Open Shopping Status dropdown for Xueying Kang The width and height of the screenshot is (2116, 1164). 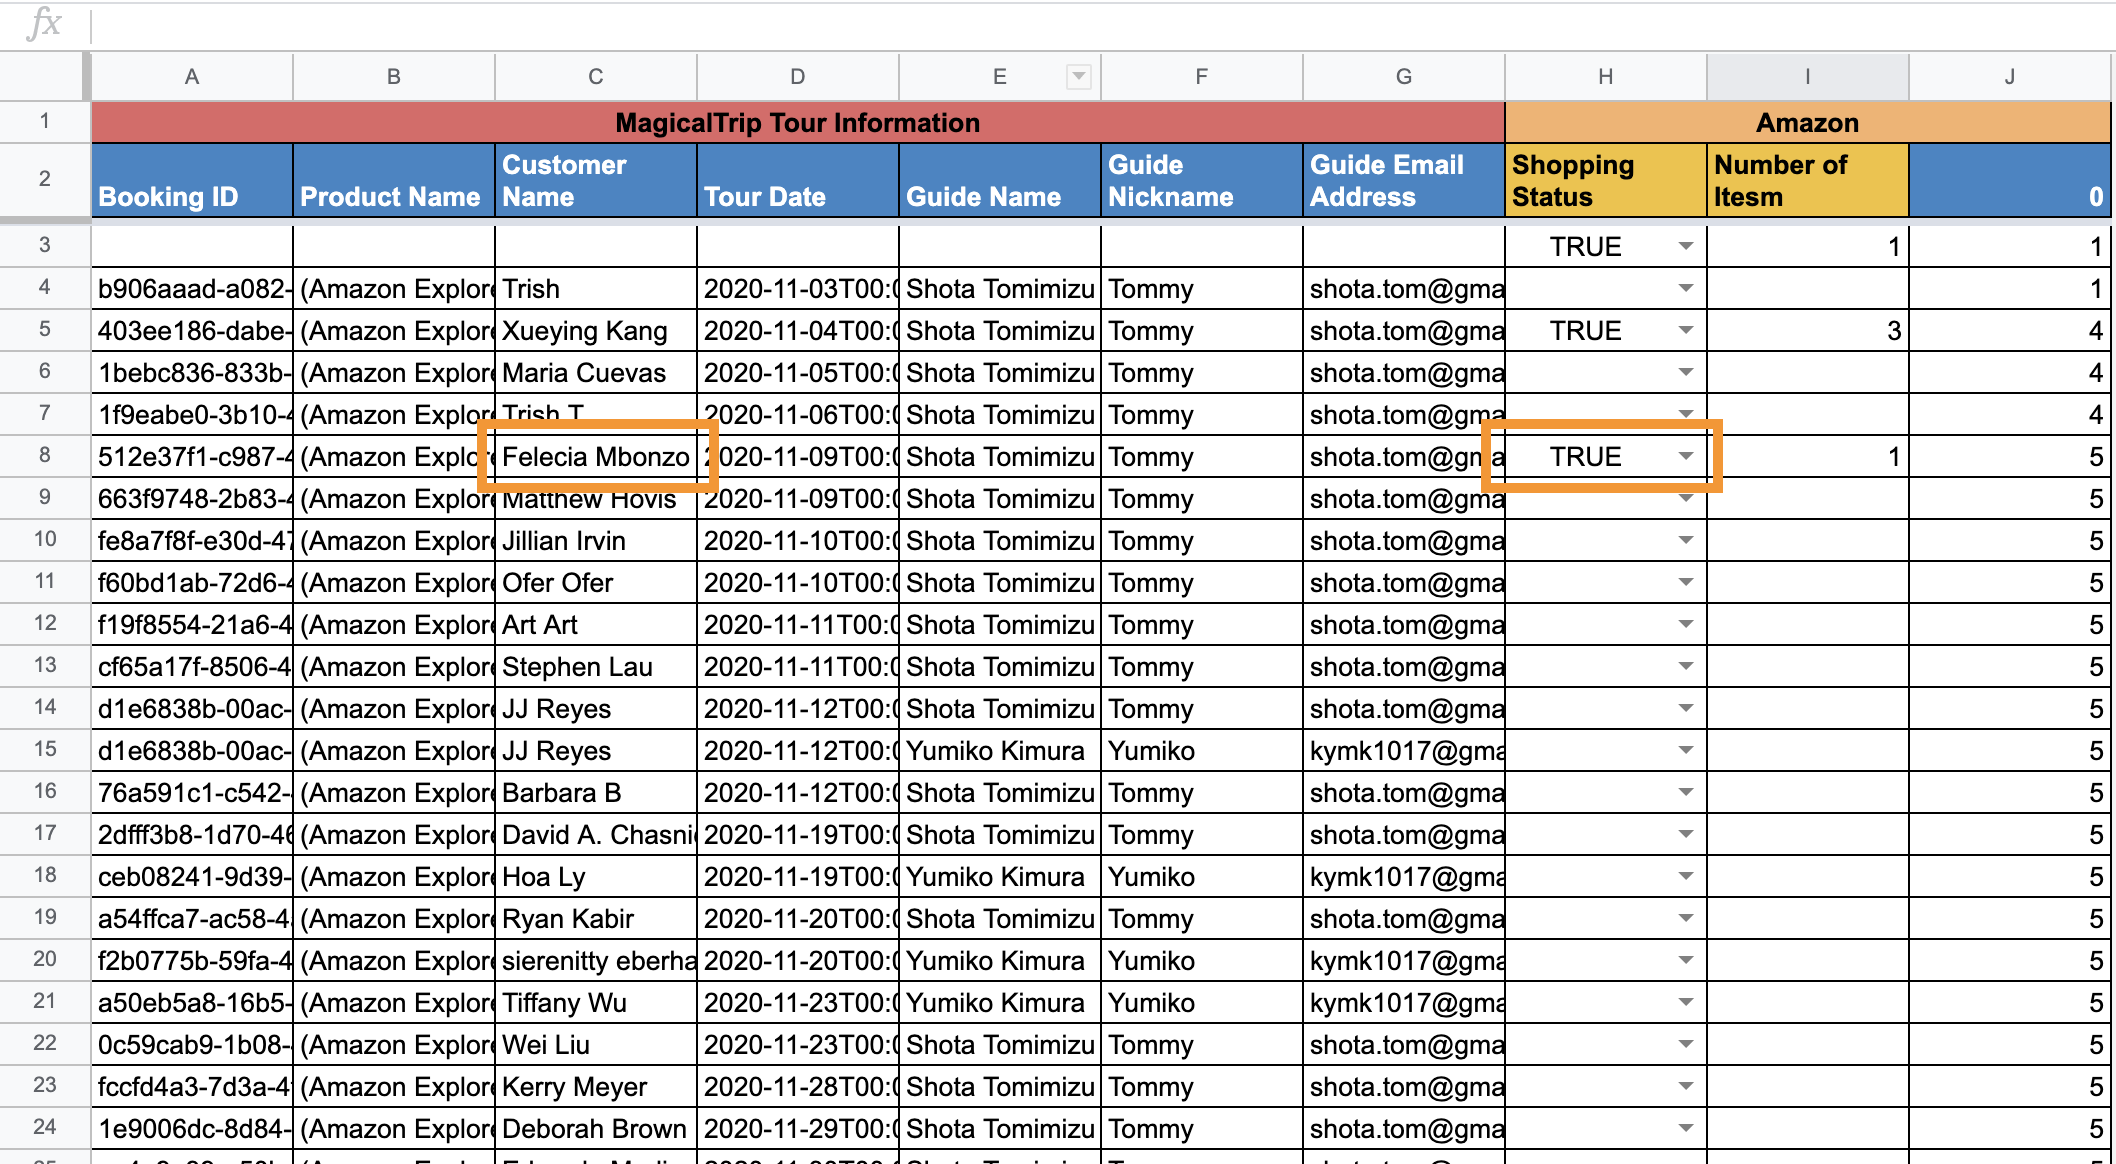tap(1686, 330)
